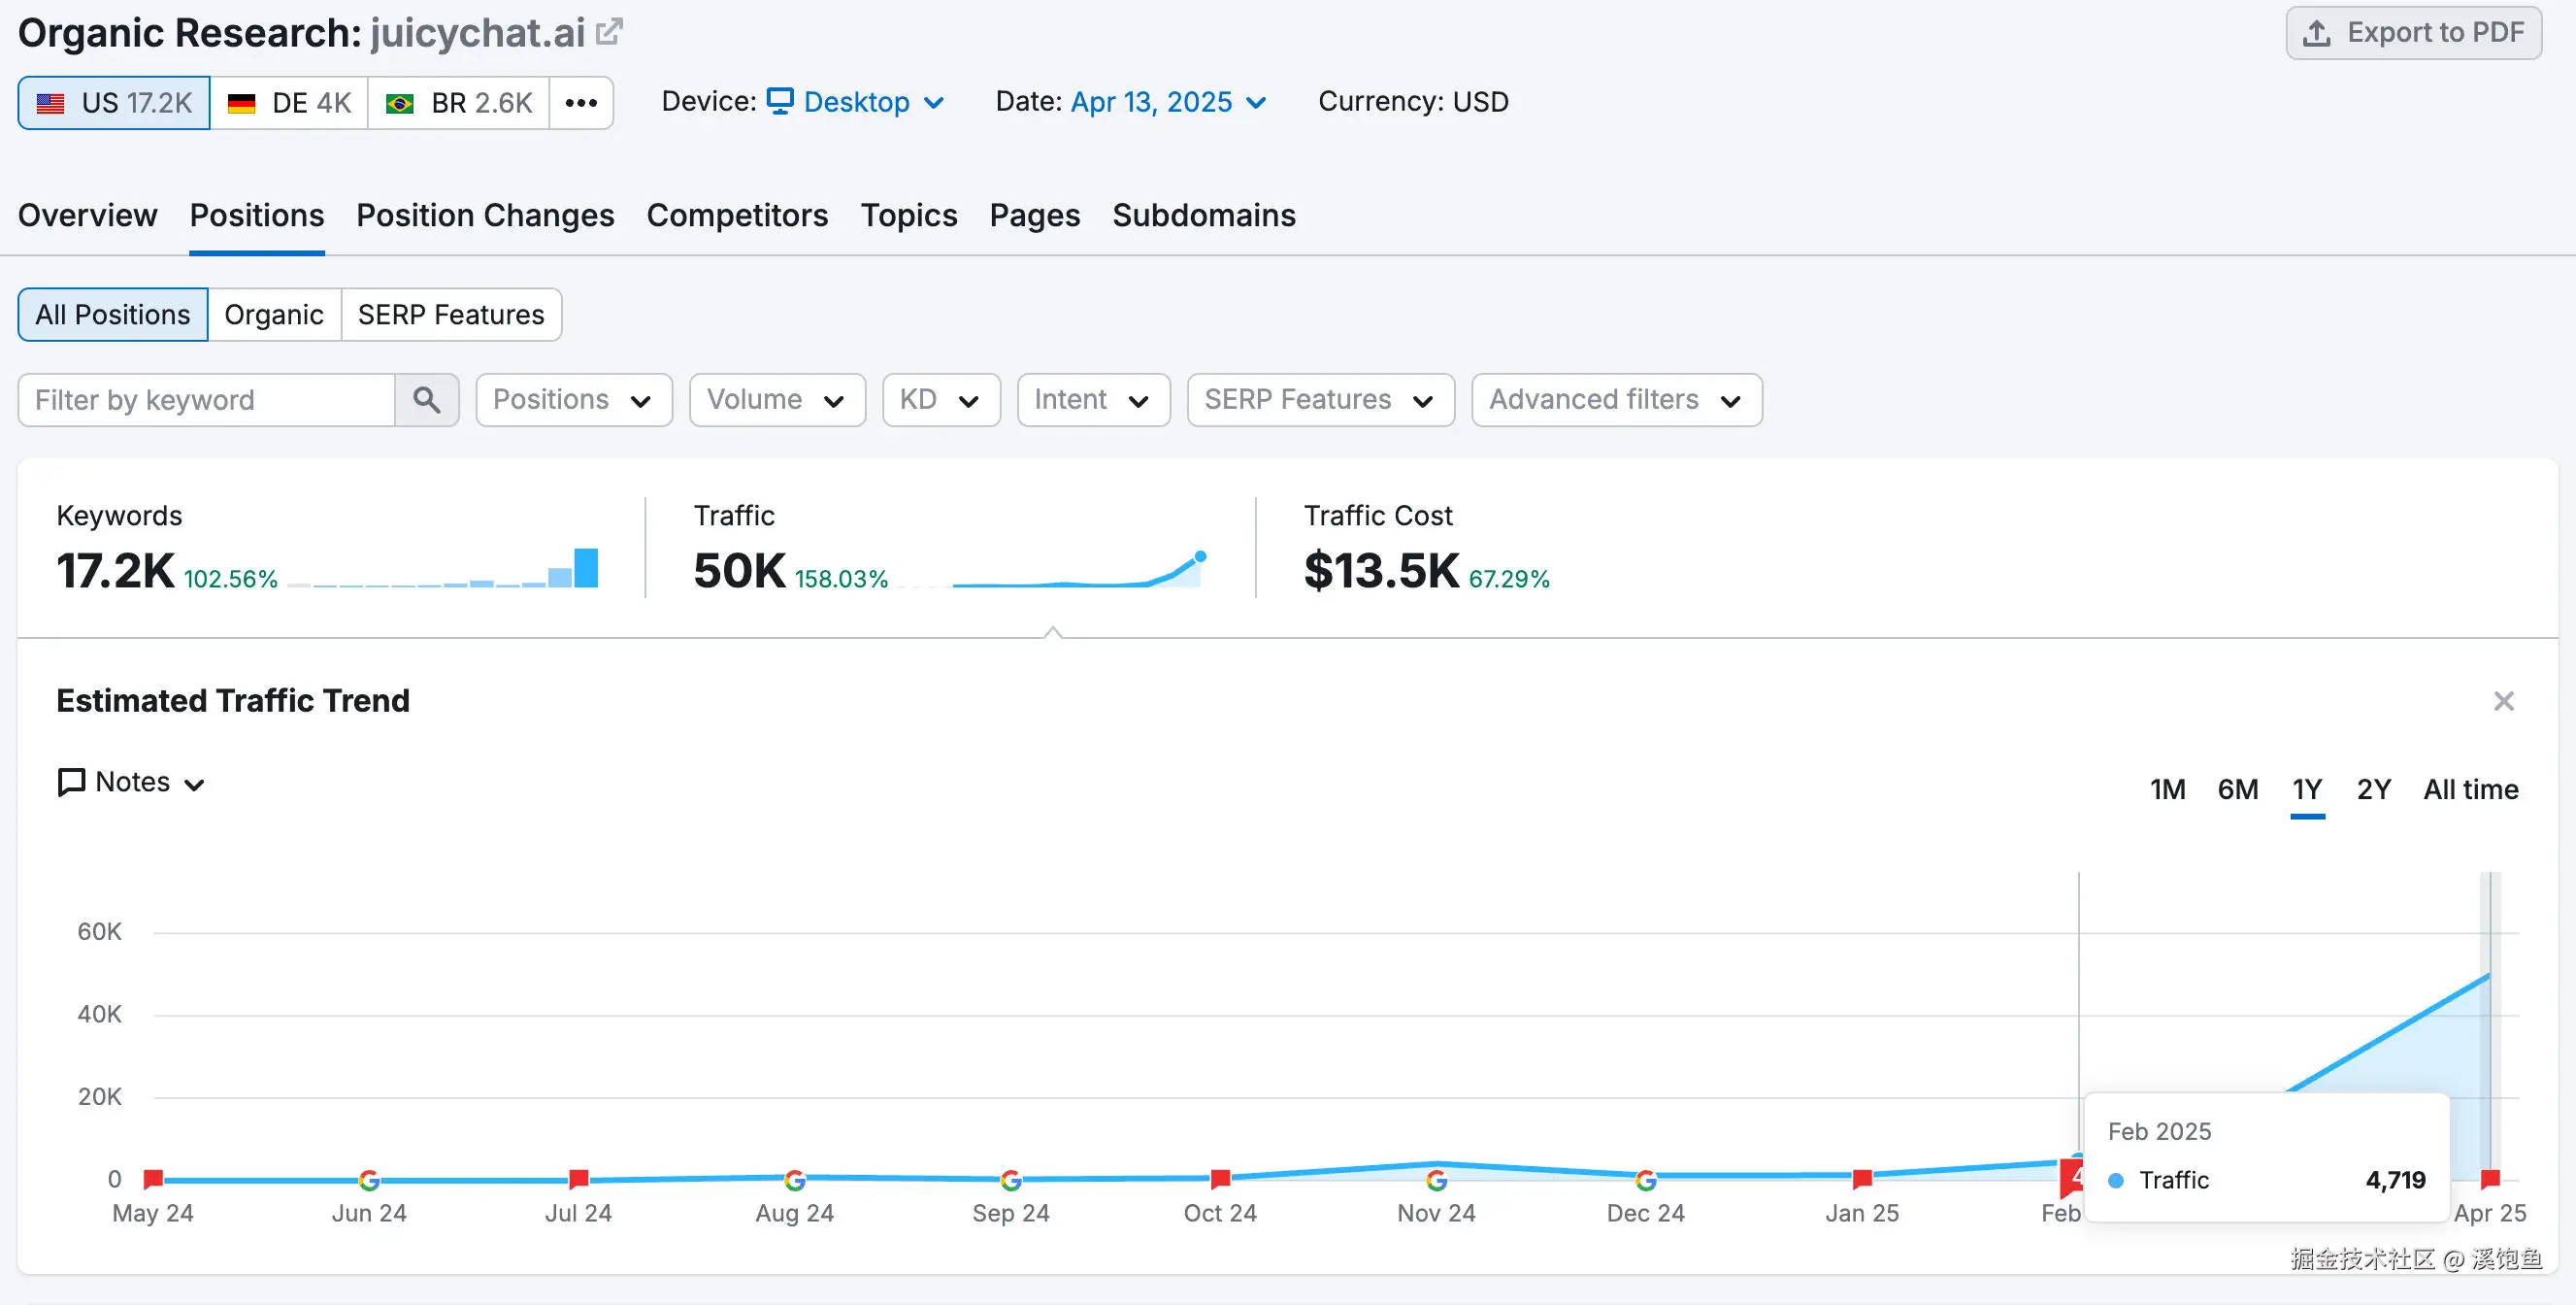Select the All Positions toggle
This screenshot has width=2576, height=1305.
[x=113, y=315]
